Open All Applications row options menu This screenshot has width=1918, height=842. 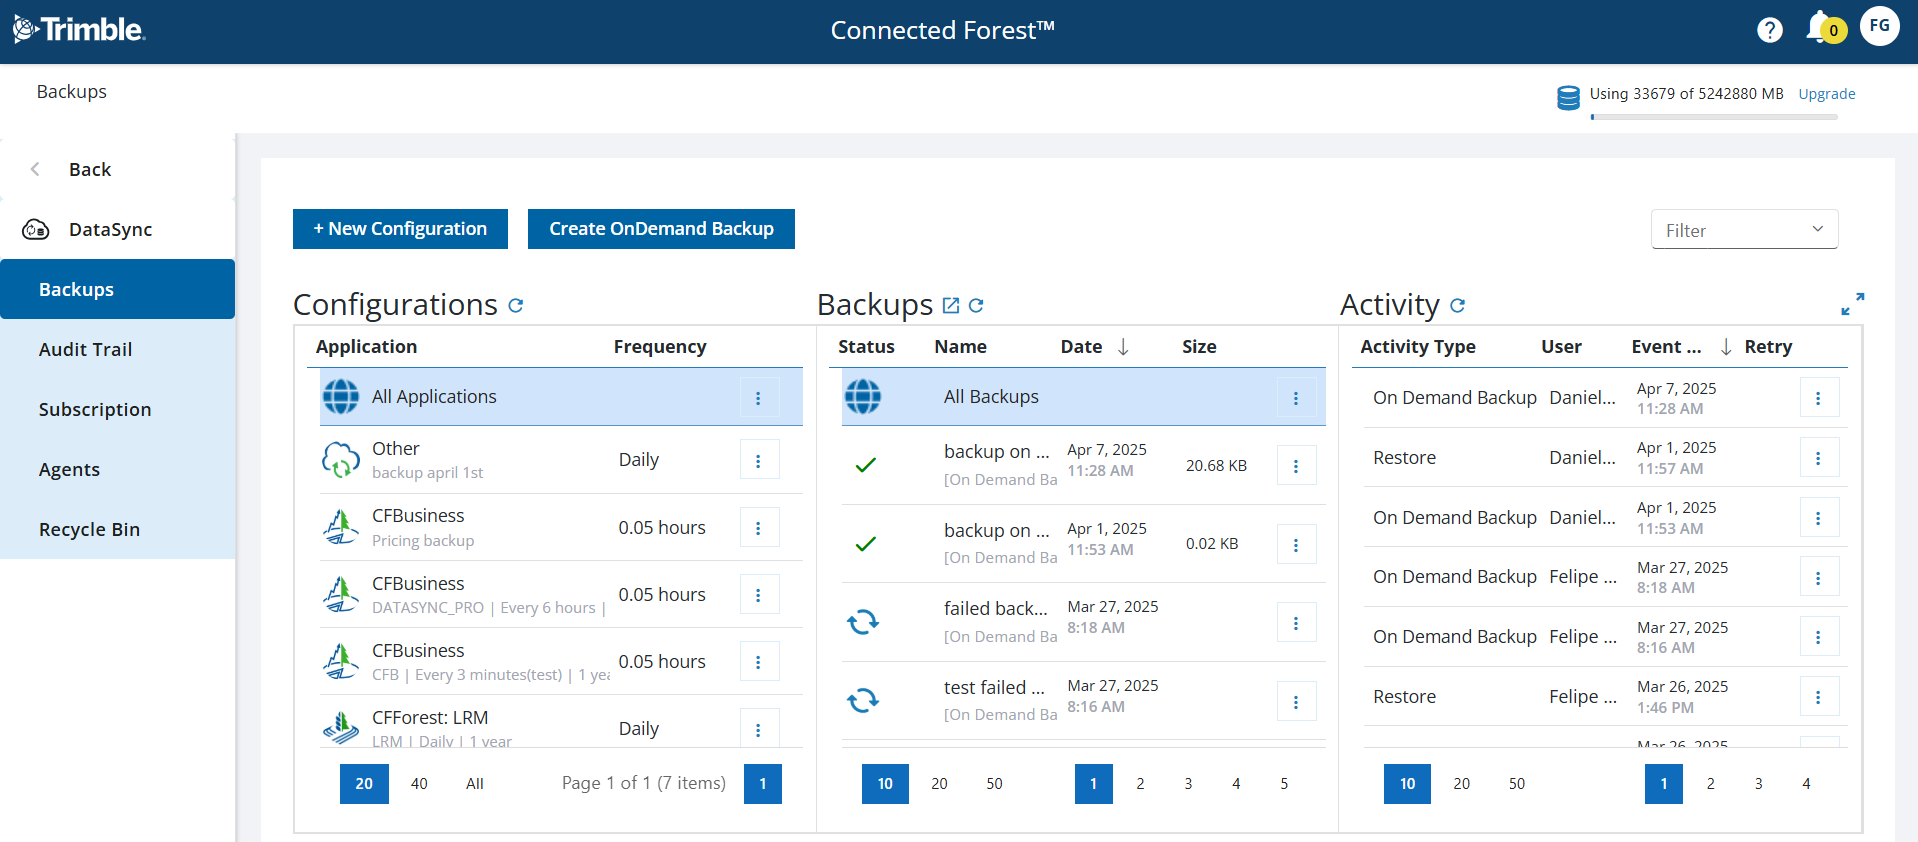click(x=759, y=398)
